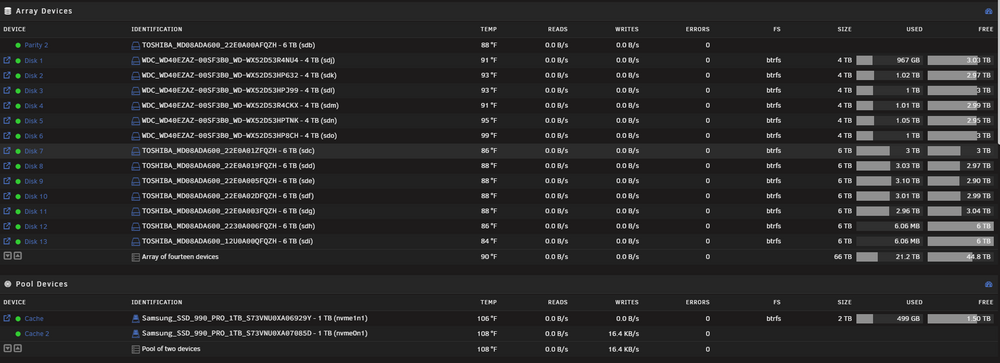Screen dimensions: 1000x363
Task: Collapse array rows with up arrow
Action: [17, 256]
